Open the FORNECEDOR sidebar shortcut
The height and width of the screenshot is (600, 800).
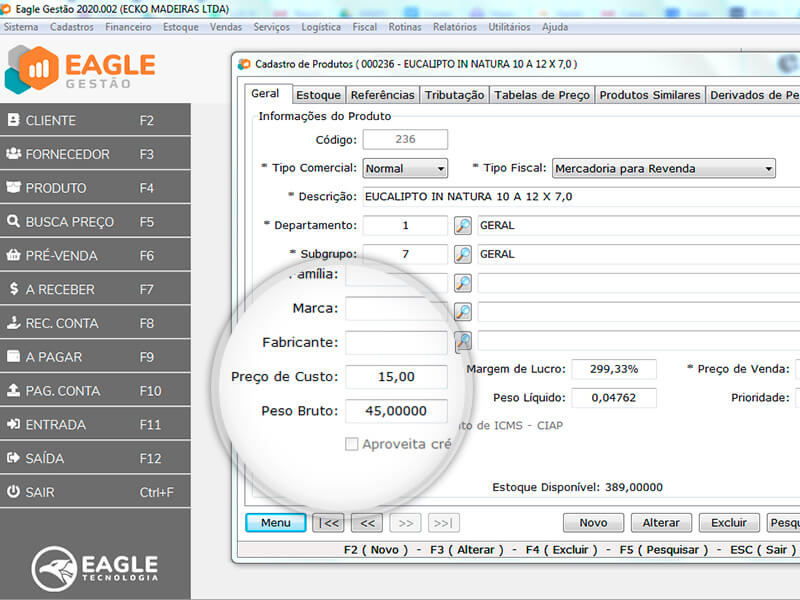point(95,154)
